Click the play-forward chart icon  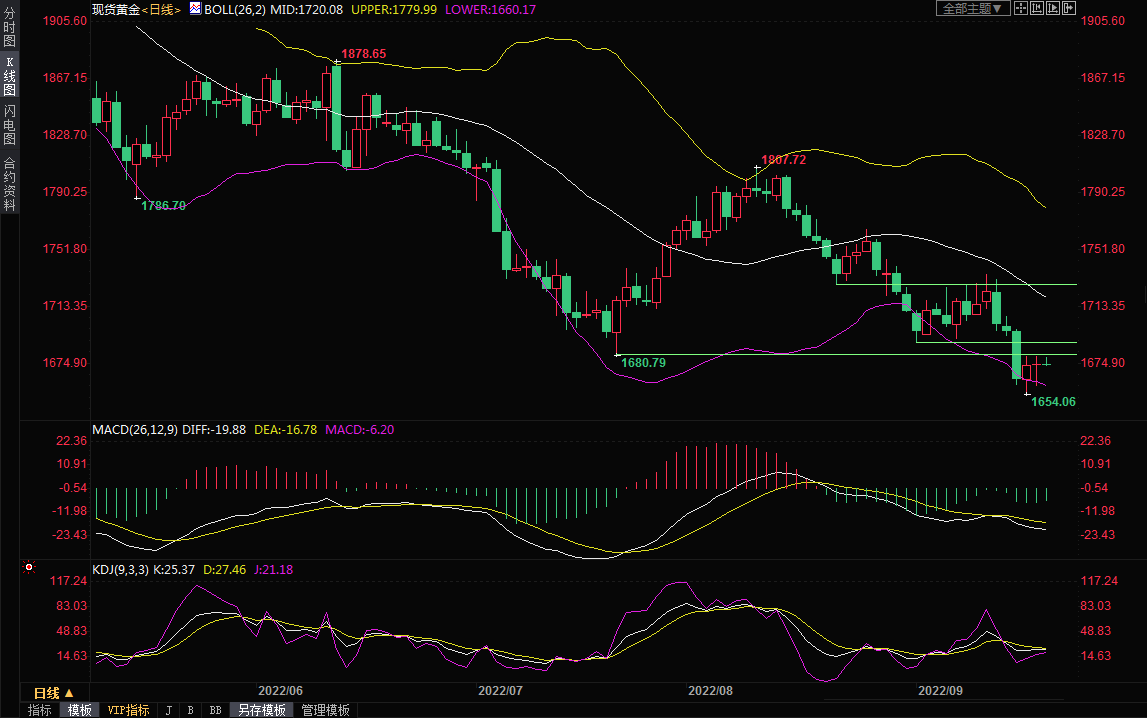[x=1053, y=8]
